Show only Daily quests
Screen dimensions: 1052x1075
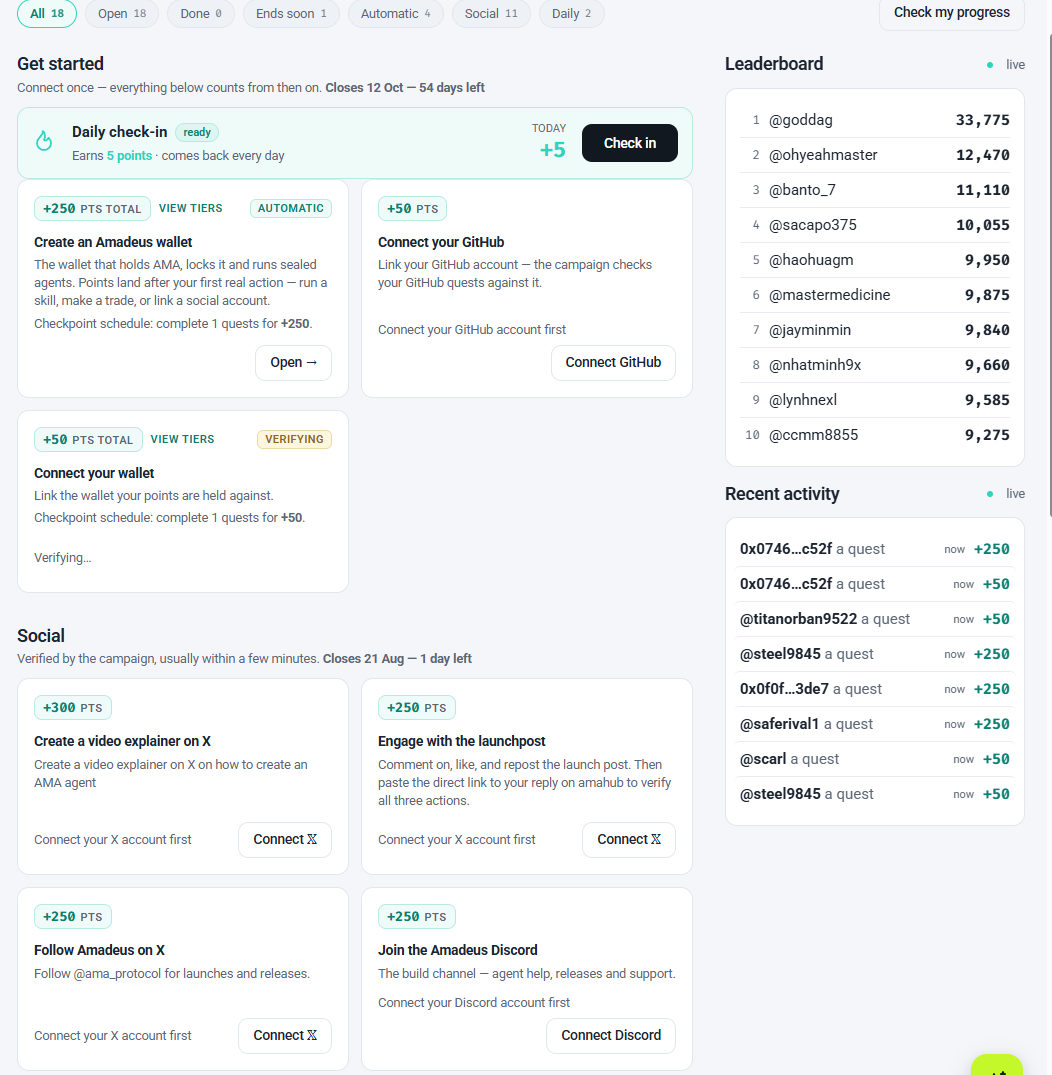pyautogui.click(x=571, y=14)
